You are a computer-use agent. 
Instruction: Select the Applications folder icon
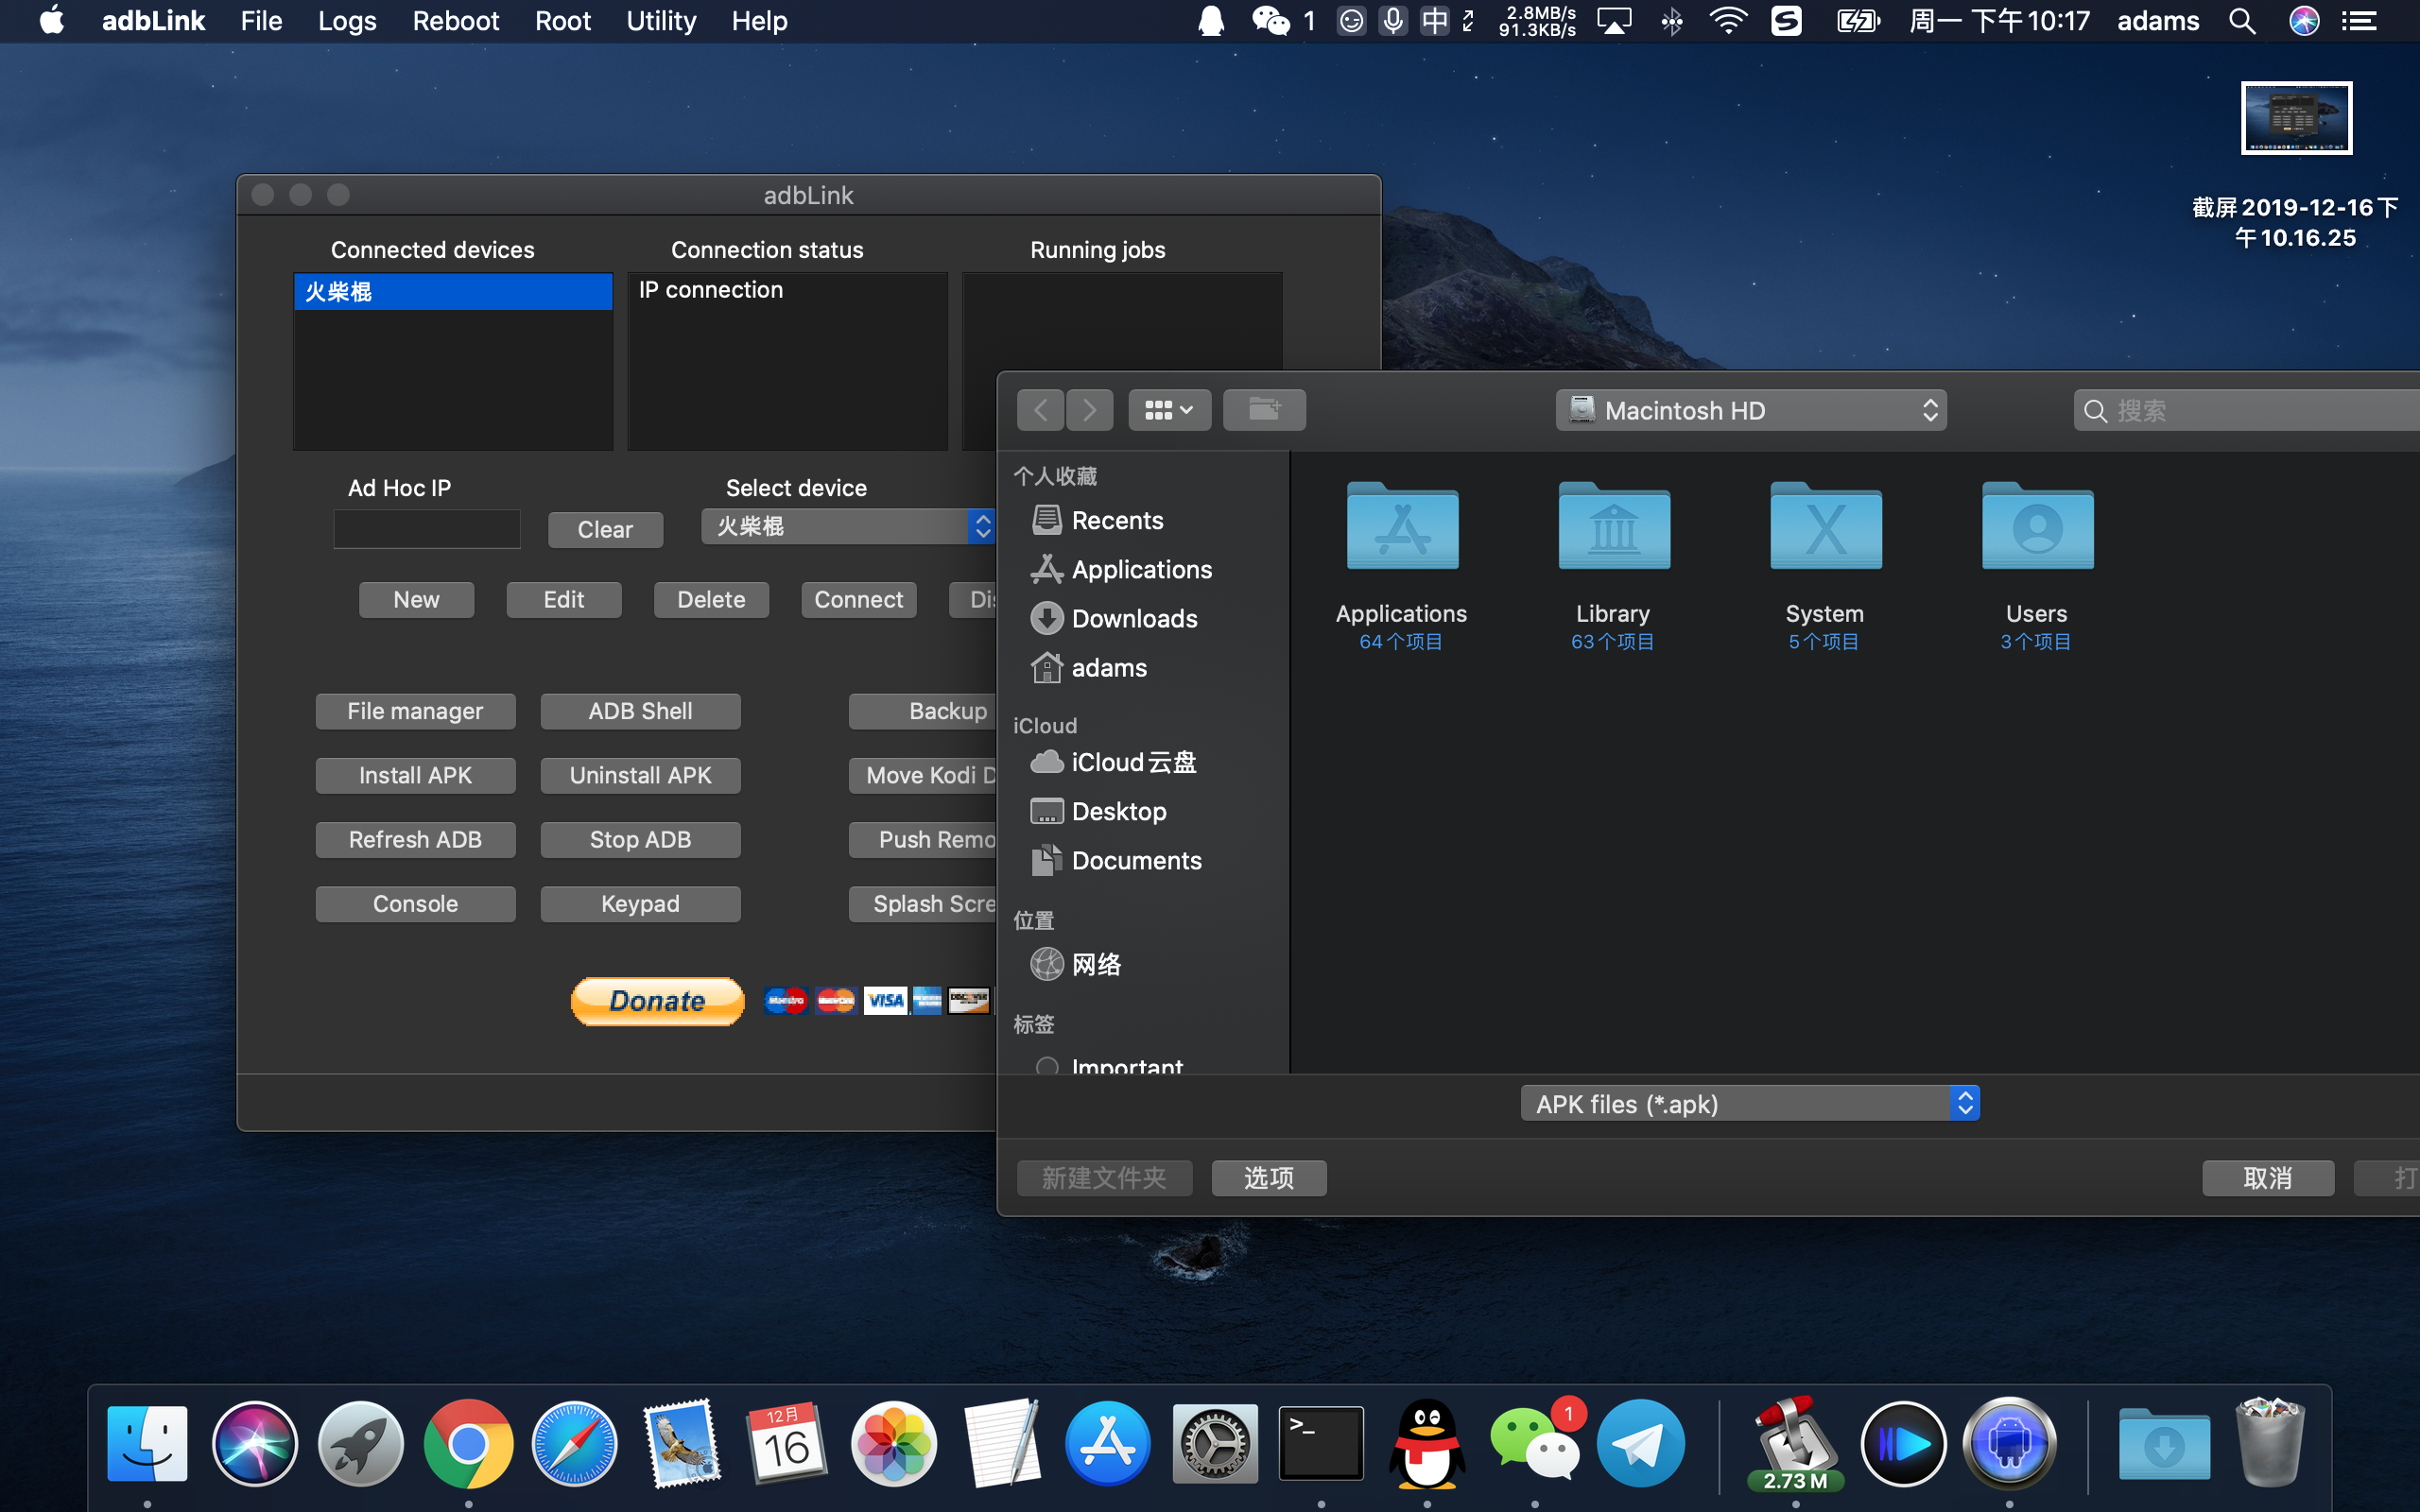point(1402,527)
